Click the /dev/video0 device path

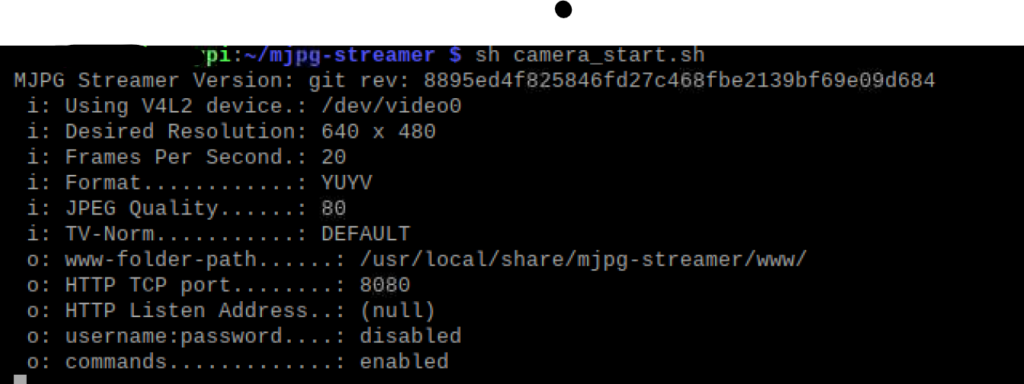[x=391, y=106]
